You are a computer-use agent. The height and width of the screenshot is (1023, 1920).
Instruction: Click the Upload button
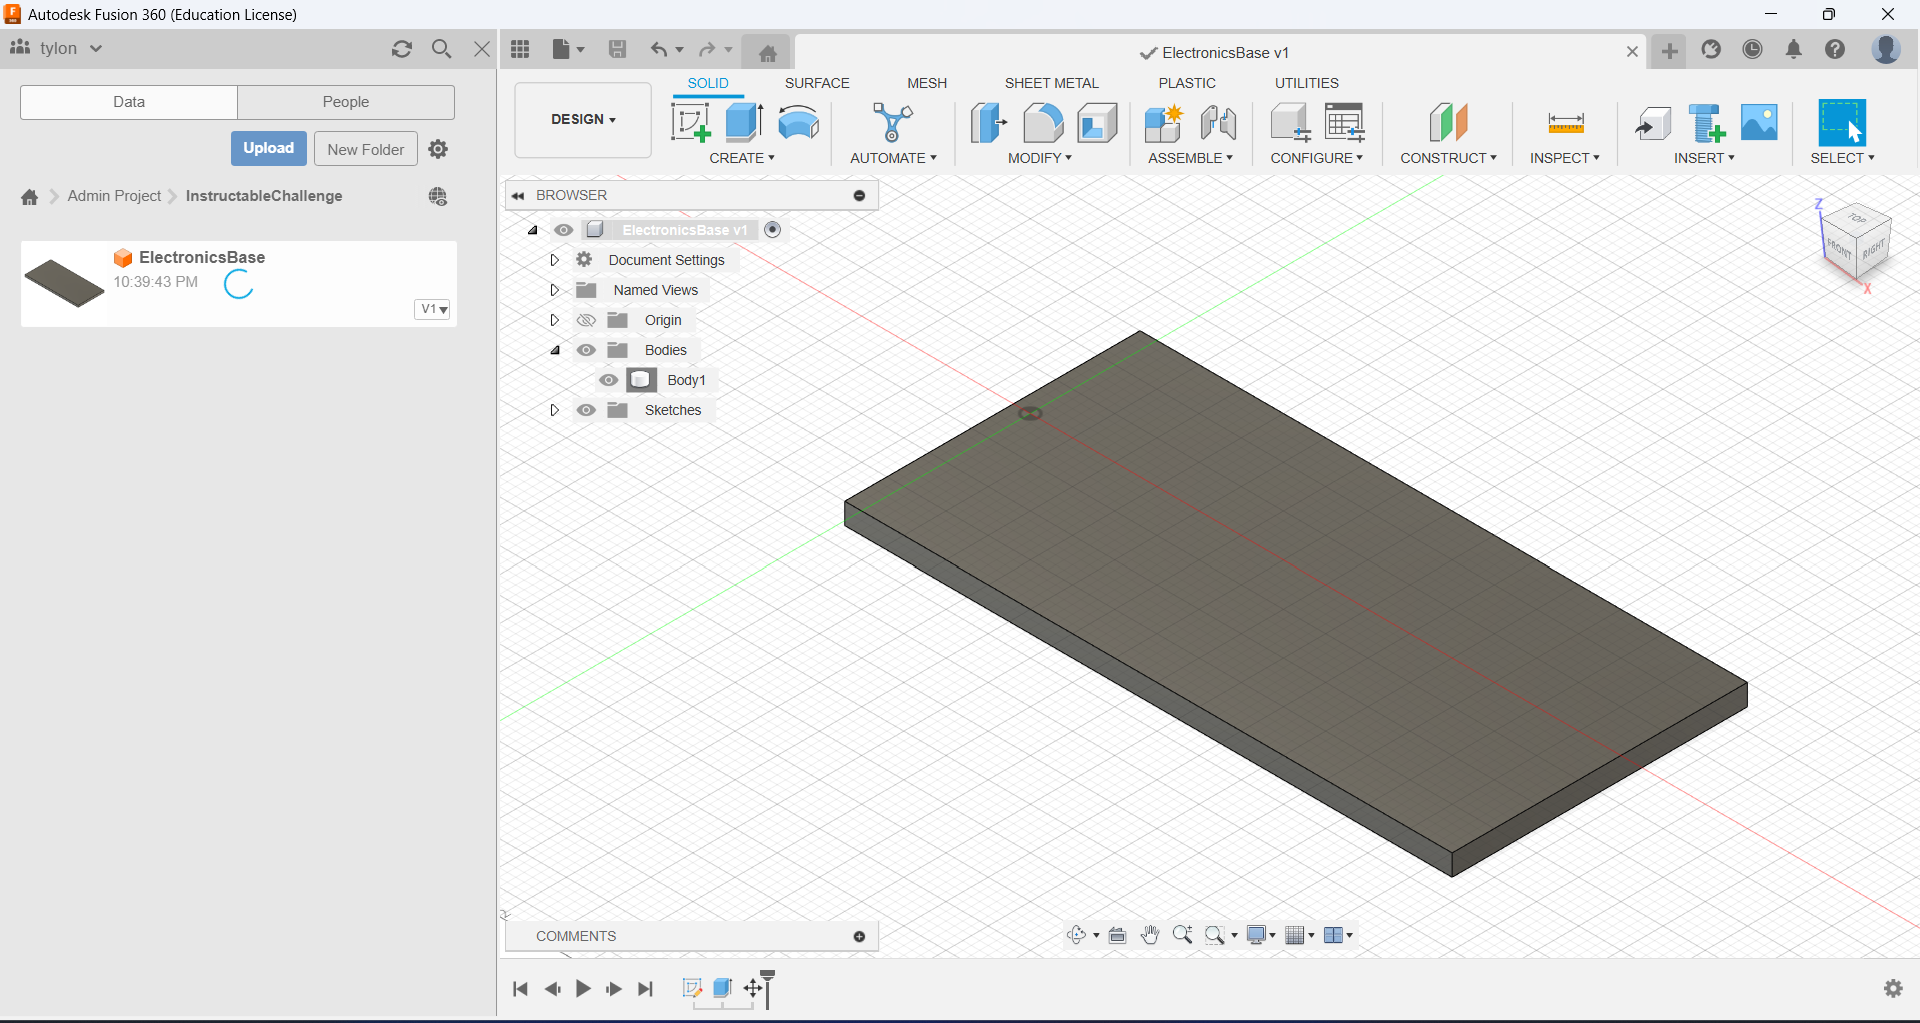coord(269,148)
